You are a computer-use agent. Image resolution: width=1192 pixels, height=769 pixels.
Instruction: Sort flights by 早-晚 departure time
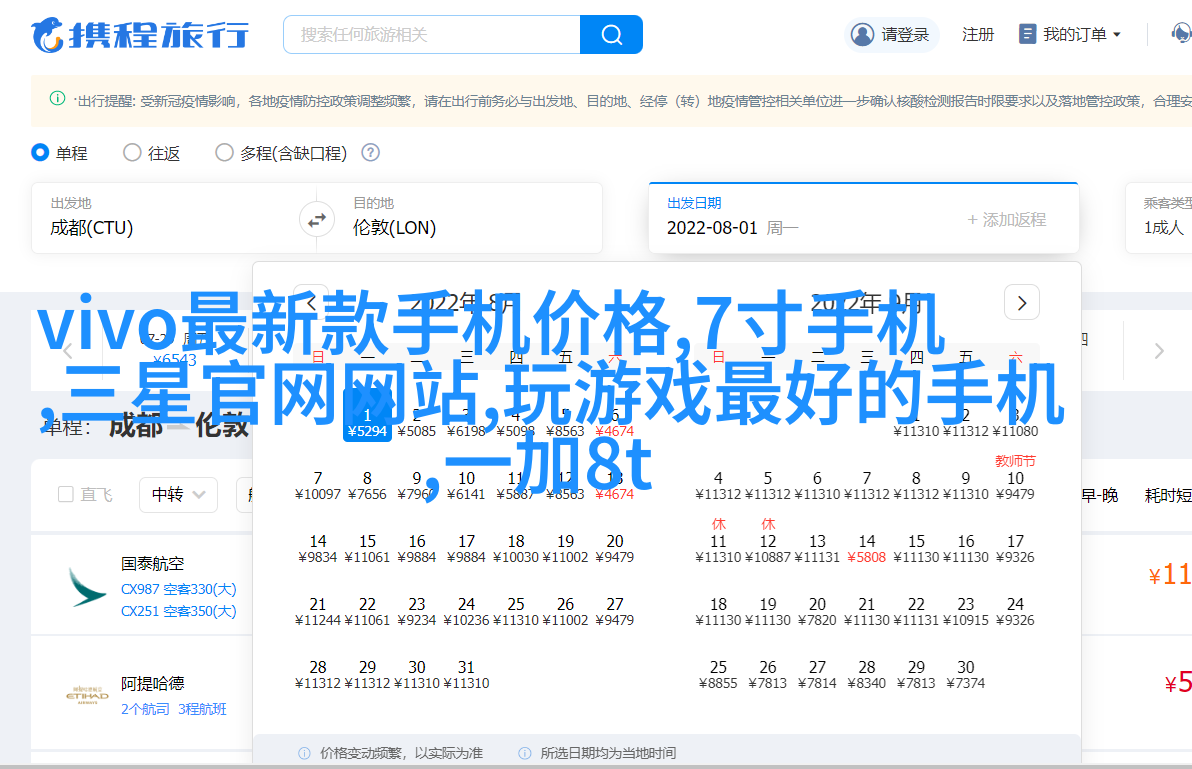pyautogui.click(x=1100, y=495)
